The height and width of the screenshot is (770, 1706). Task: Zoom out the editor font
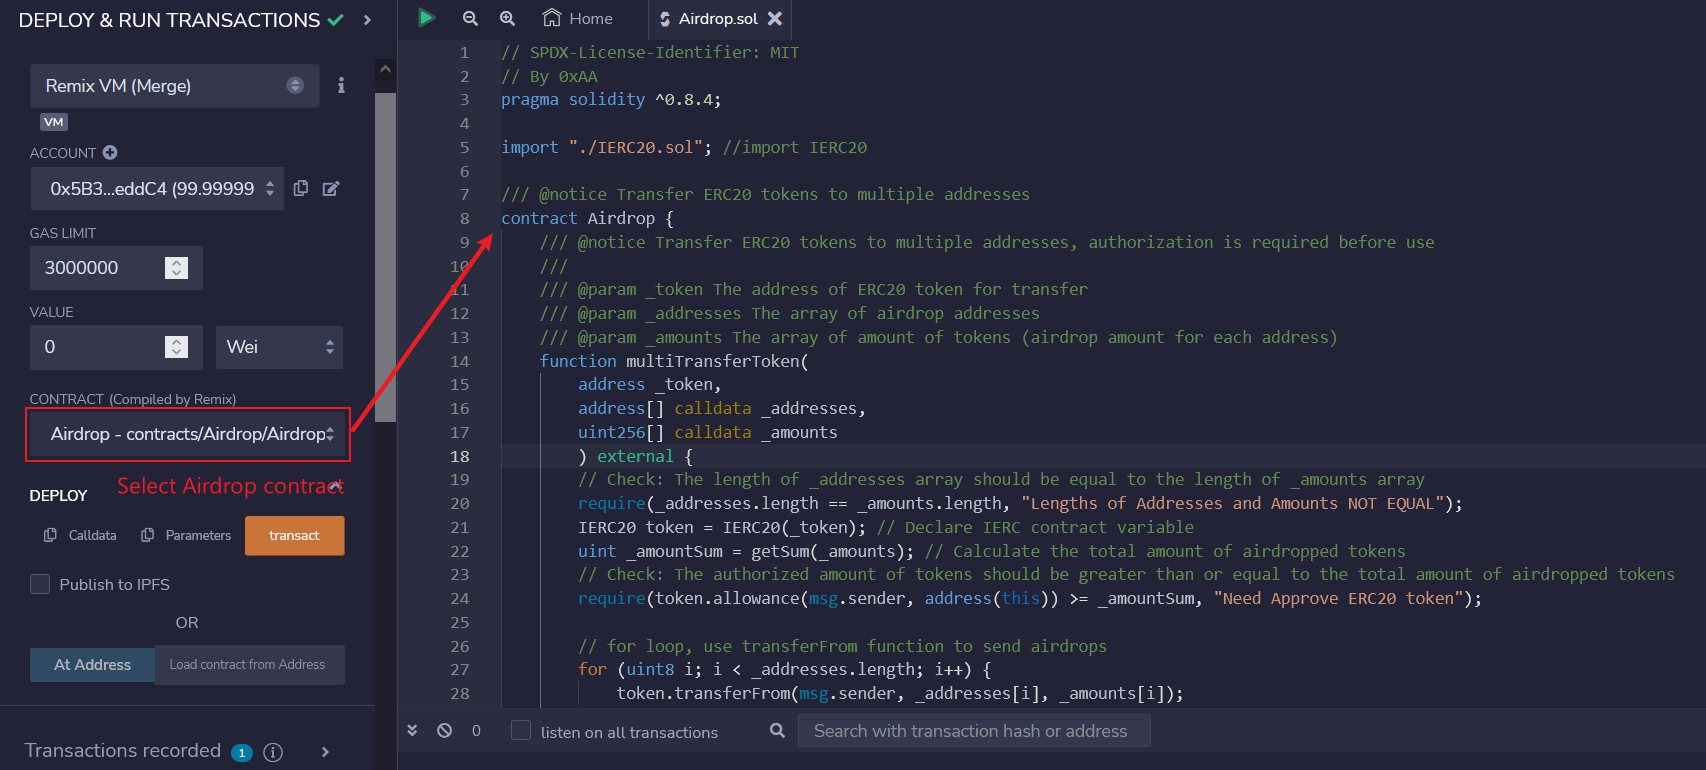point(470,18)
